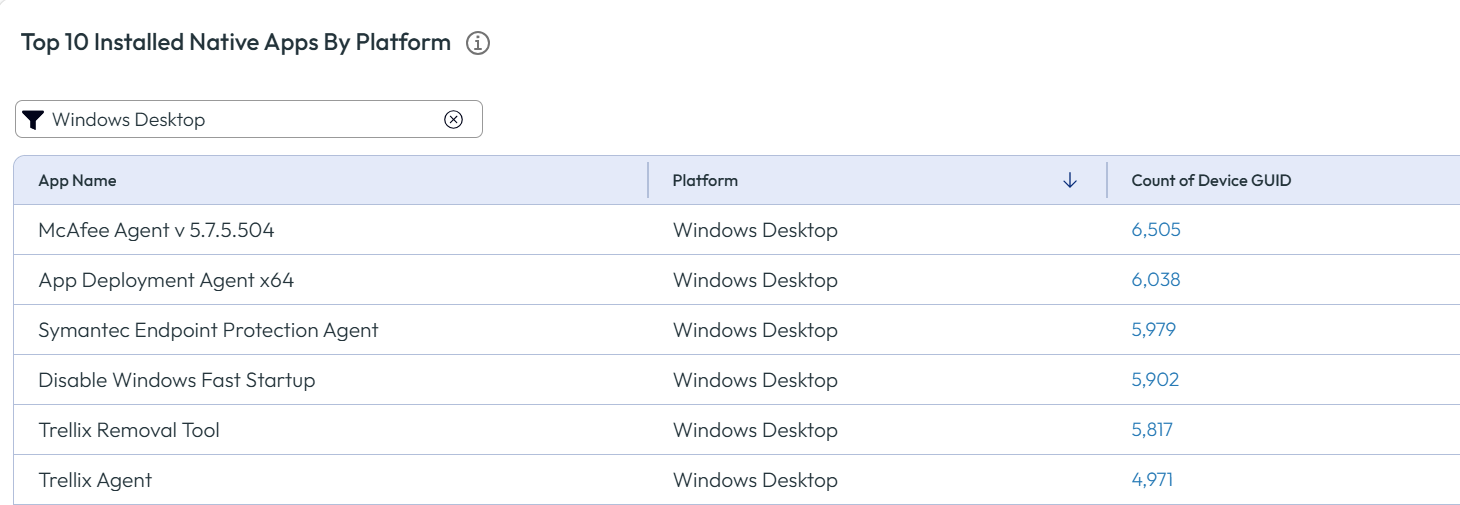
Task: Sort by the App Name column header
Action: 78,181
